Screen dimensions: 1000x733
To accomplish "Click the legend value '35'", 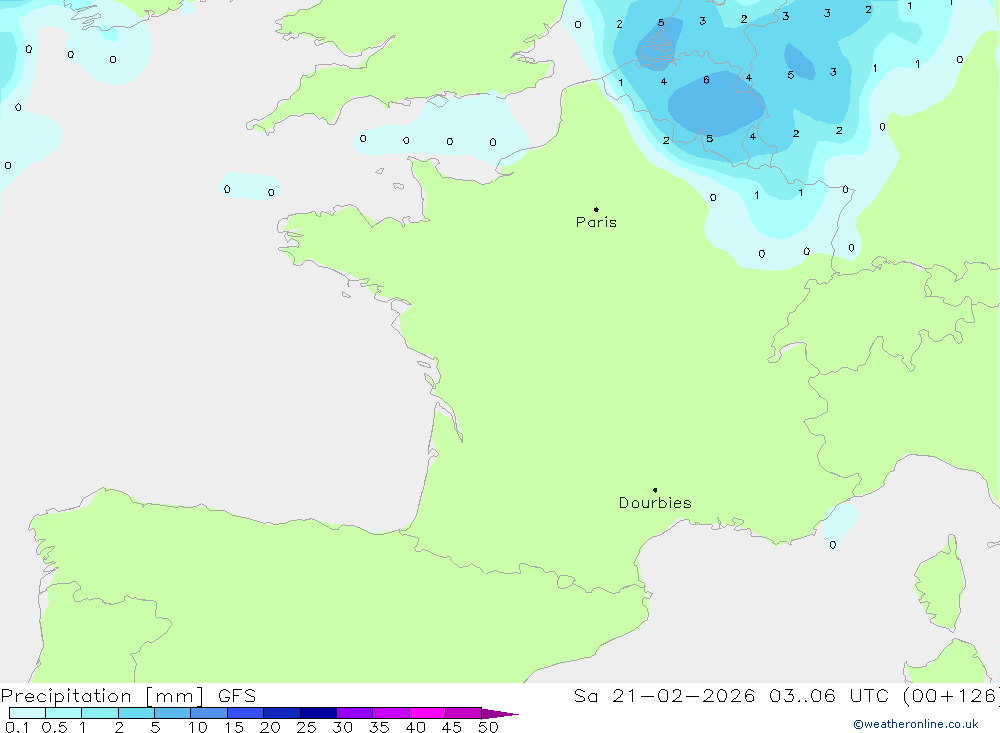I will click(x=379, y=727).
